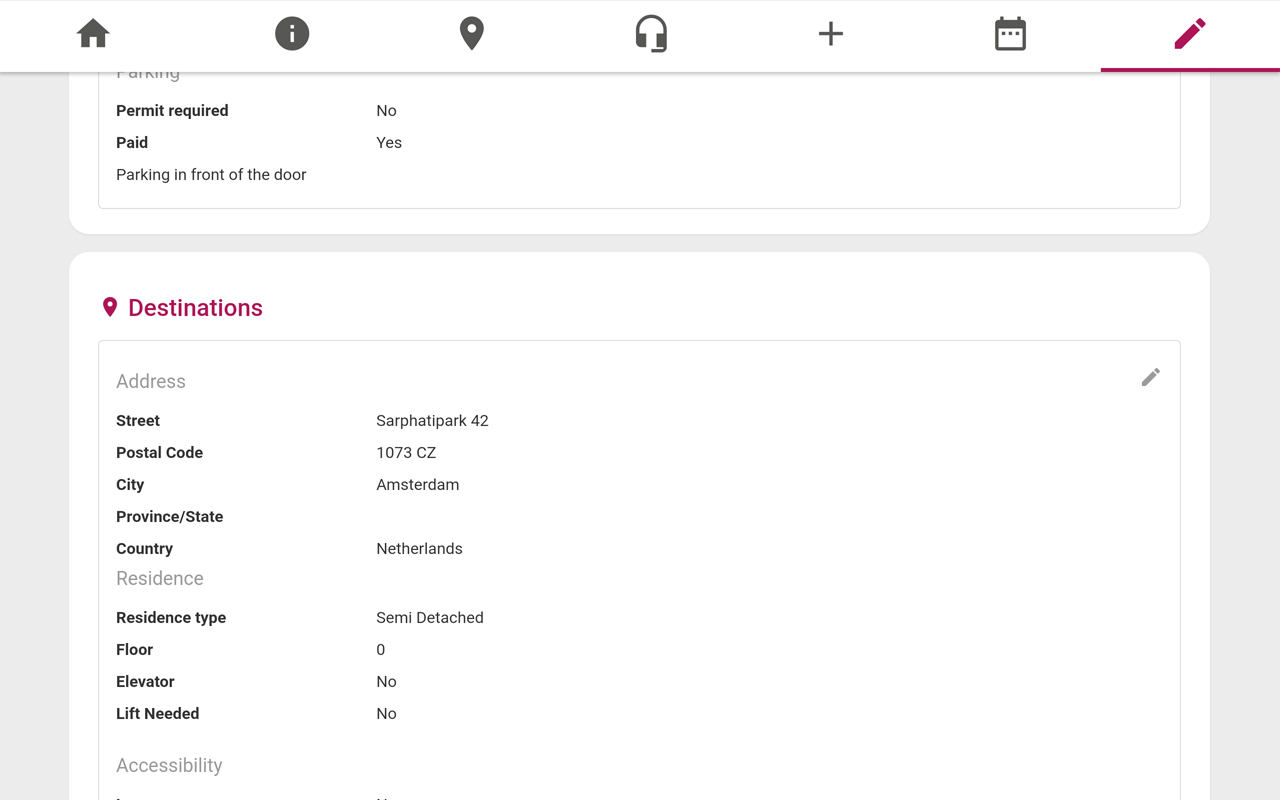Click the postal code 1073 CZ
The width and height of the screenshot is (1280, 800).
[406, 453]
